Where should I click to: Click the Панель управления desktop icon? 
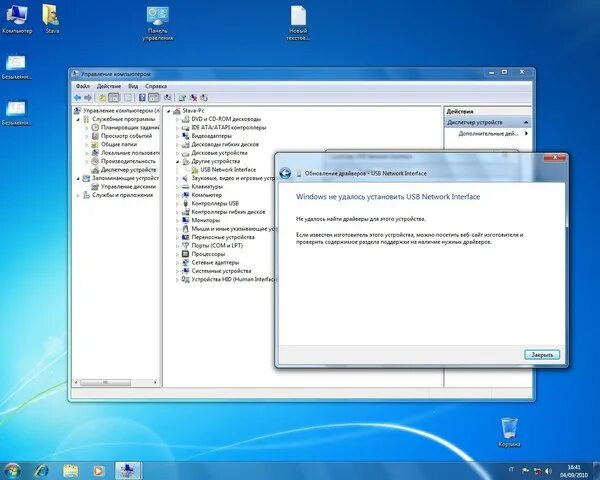tap(158, 23)
